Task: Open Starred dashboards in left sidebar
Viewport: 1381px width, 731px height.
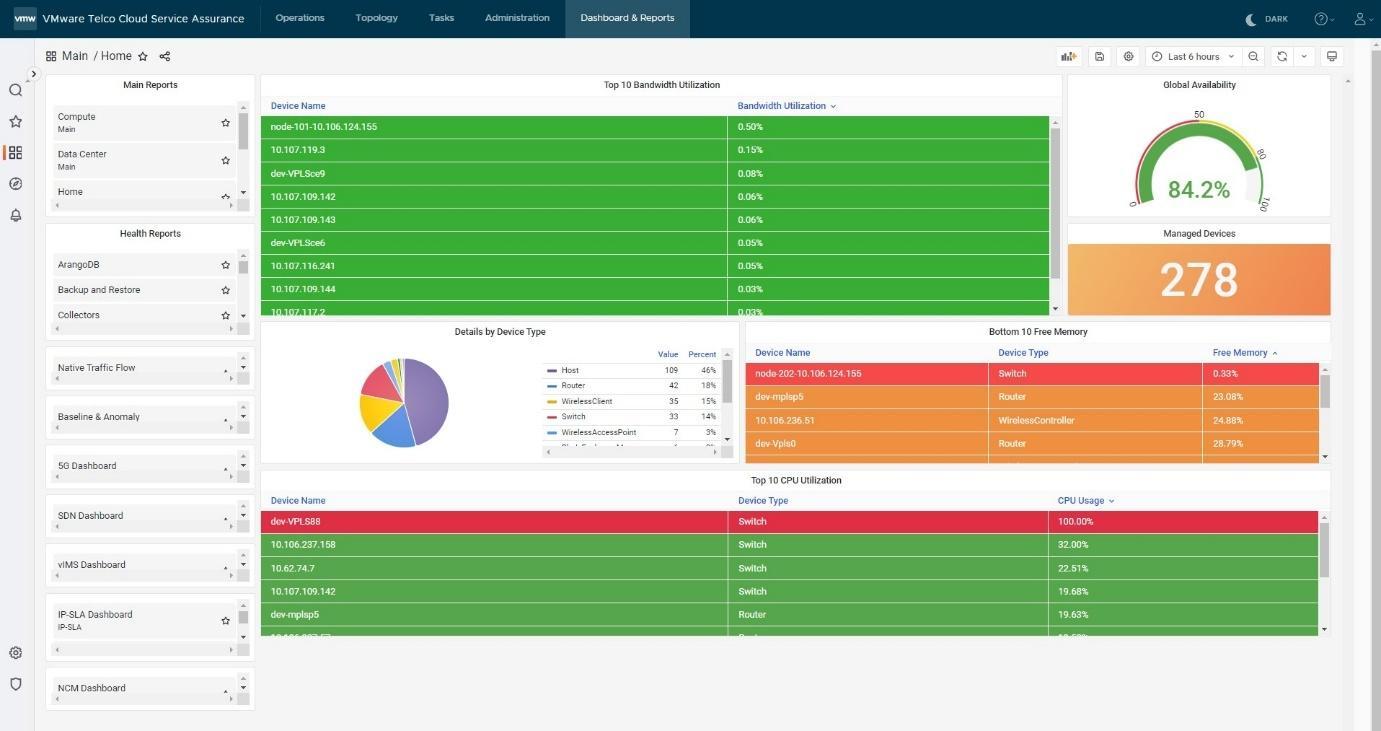Action: (15, 121)
